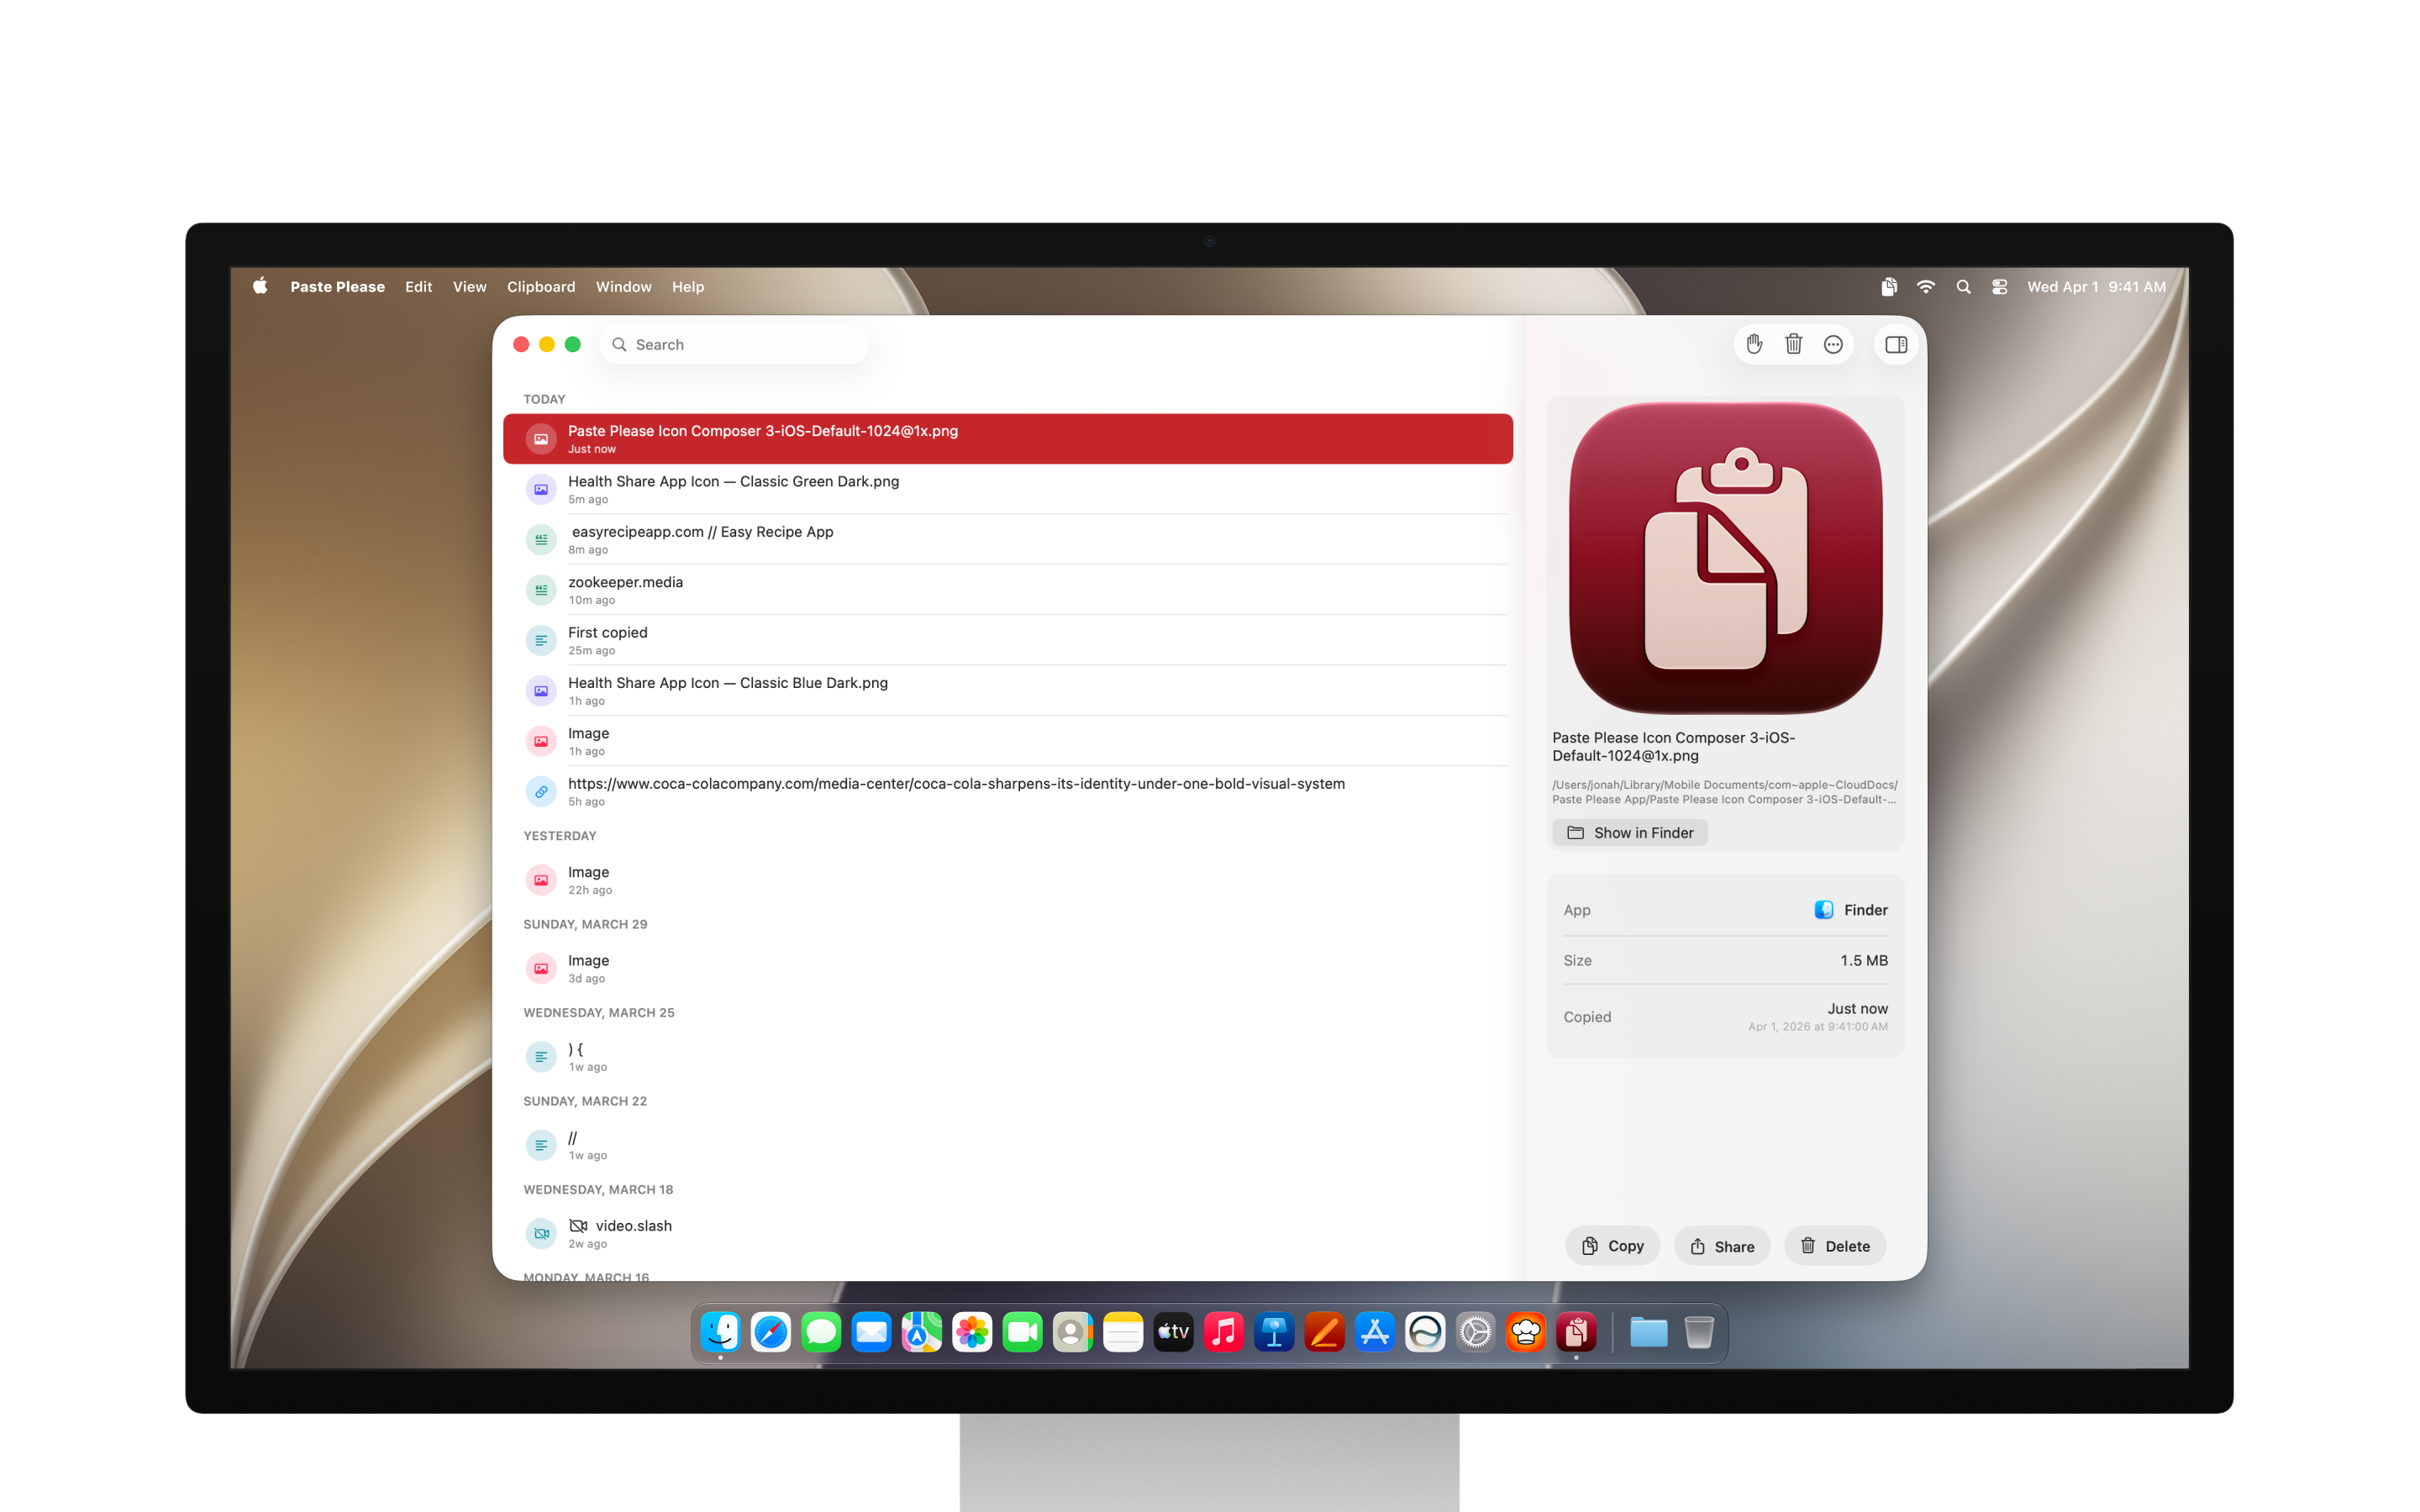Screen dimensions: 2420x1512
Task: Open the Clipboard menu
Action: click(x=541, y=287)
